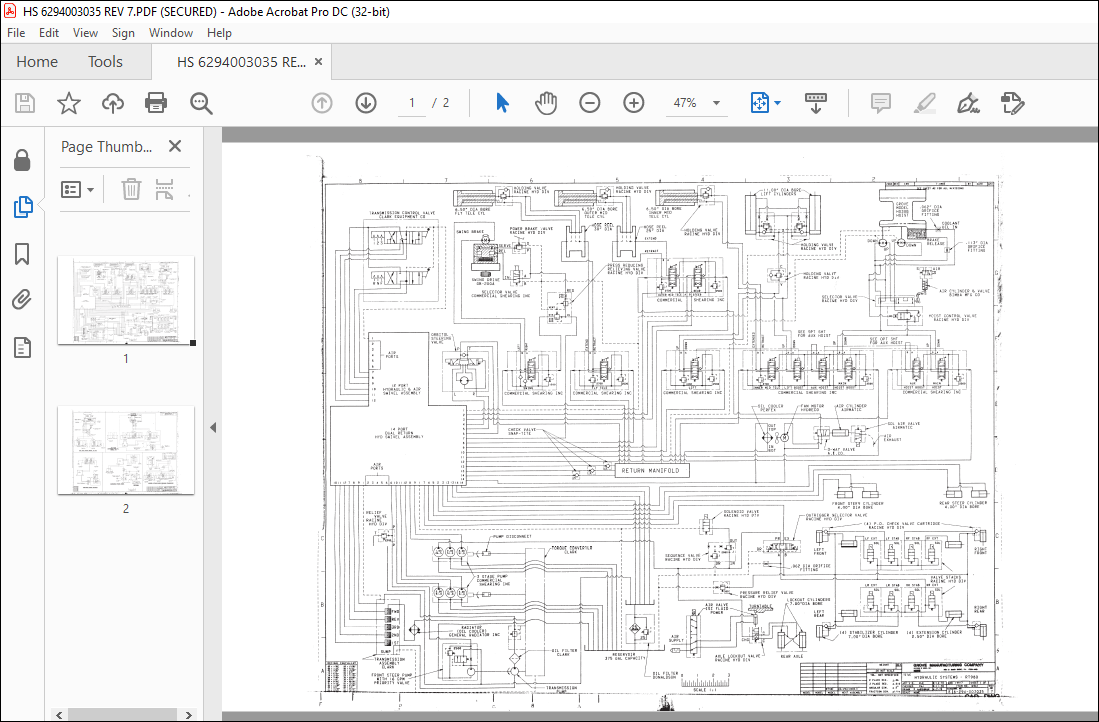Go to next page arrow
Screen dimensions: 1099x722
[x=366, y=103]
